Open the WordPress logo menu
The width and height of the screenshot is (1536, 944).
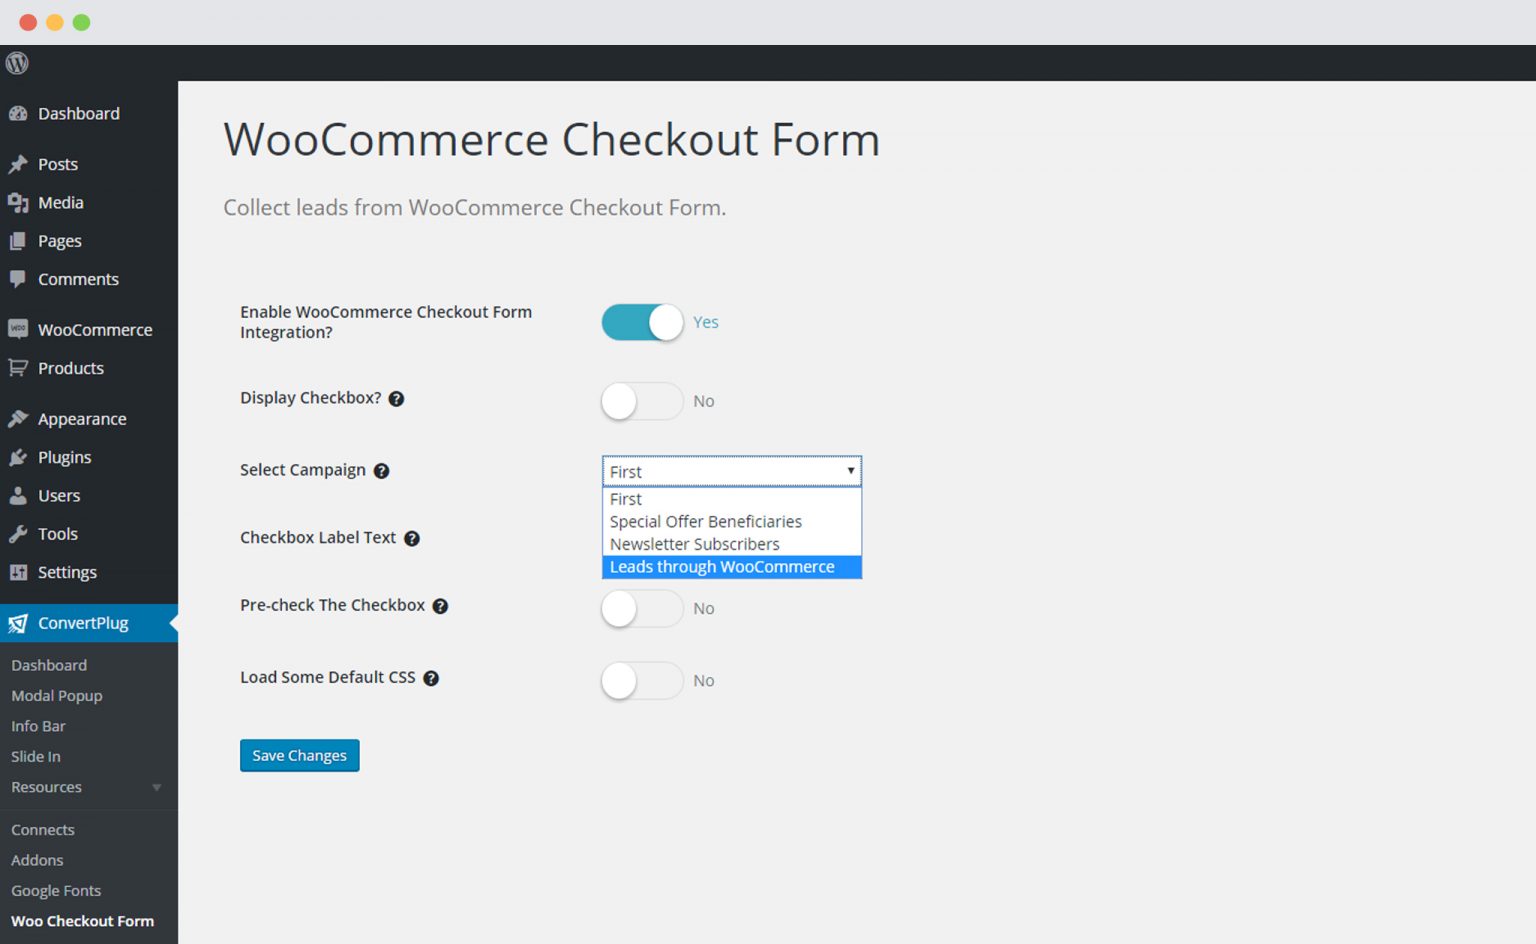(16, 63)
